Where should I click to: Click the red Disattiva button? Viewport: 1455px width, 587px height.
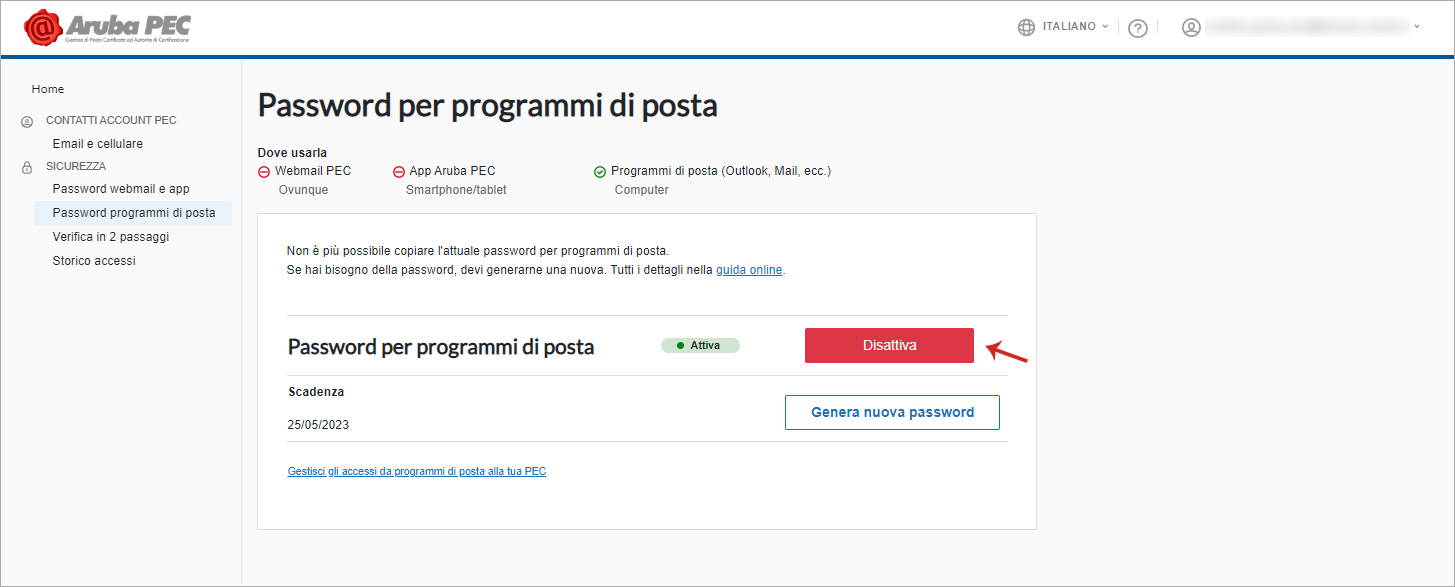[889, 345]
